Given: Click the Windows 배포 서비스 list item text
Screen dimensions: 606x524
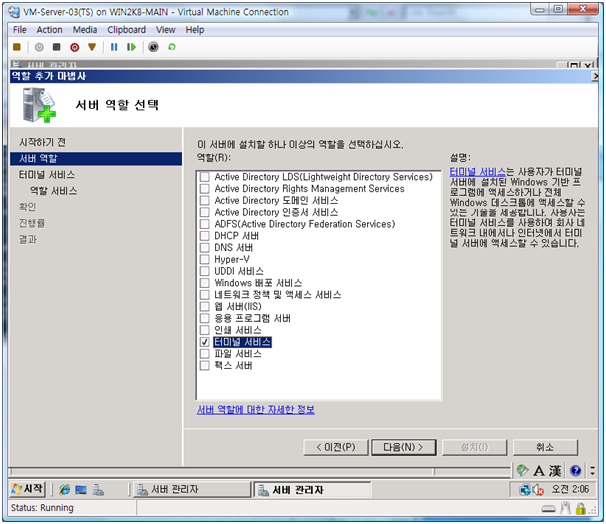Looking at the screenshot, I should pyautogui.click(x=258, y=283).
